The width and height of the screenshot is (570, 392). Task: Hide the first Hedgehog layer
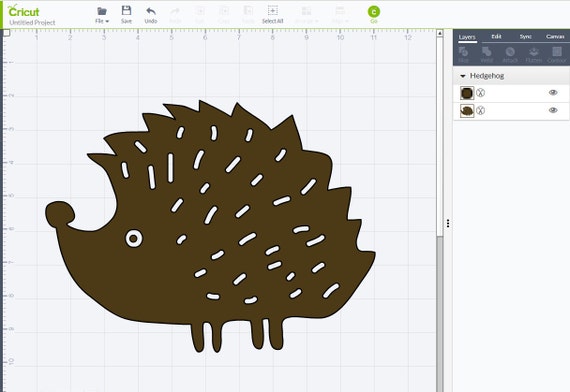coord(553,92)
